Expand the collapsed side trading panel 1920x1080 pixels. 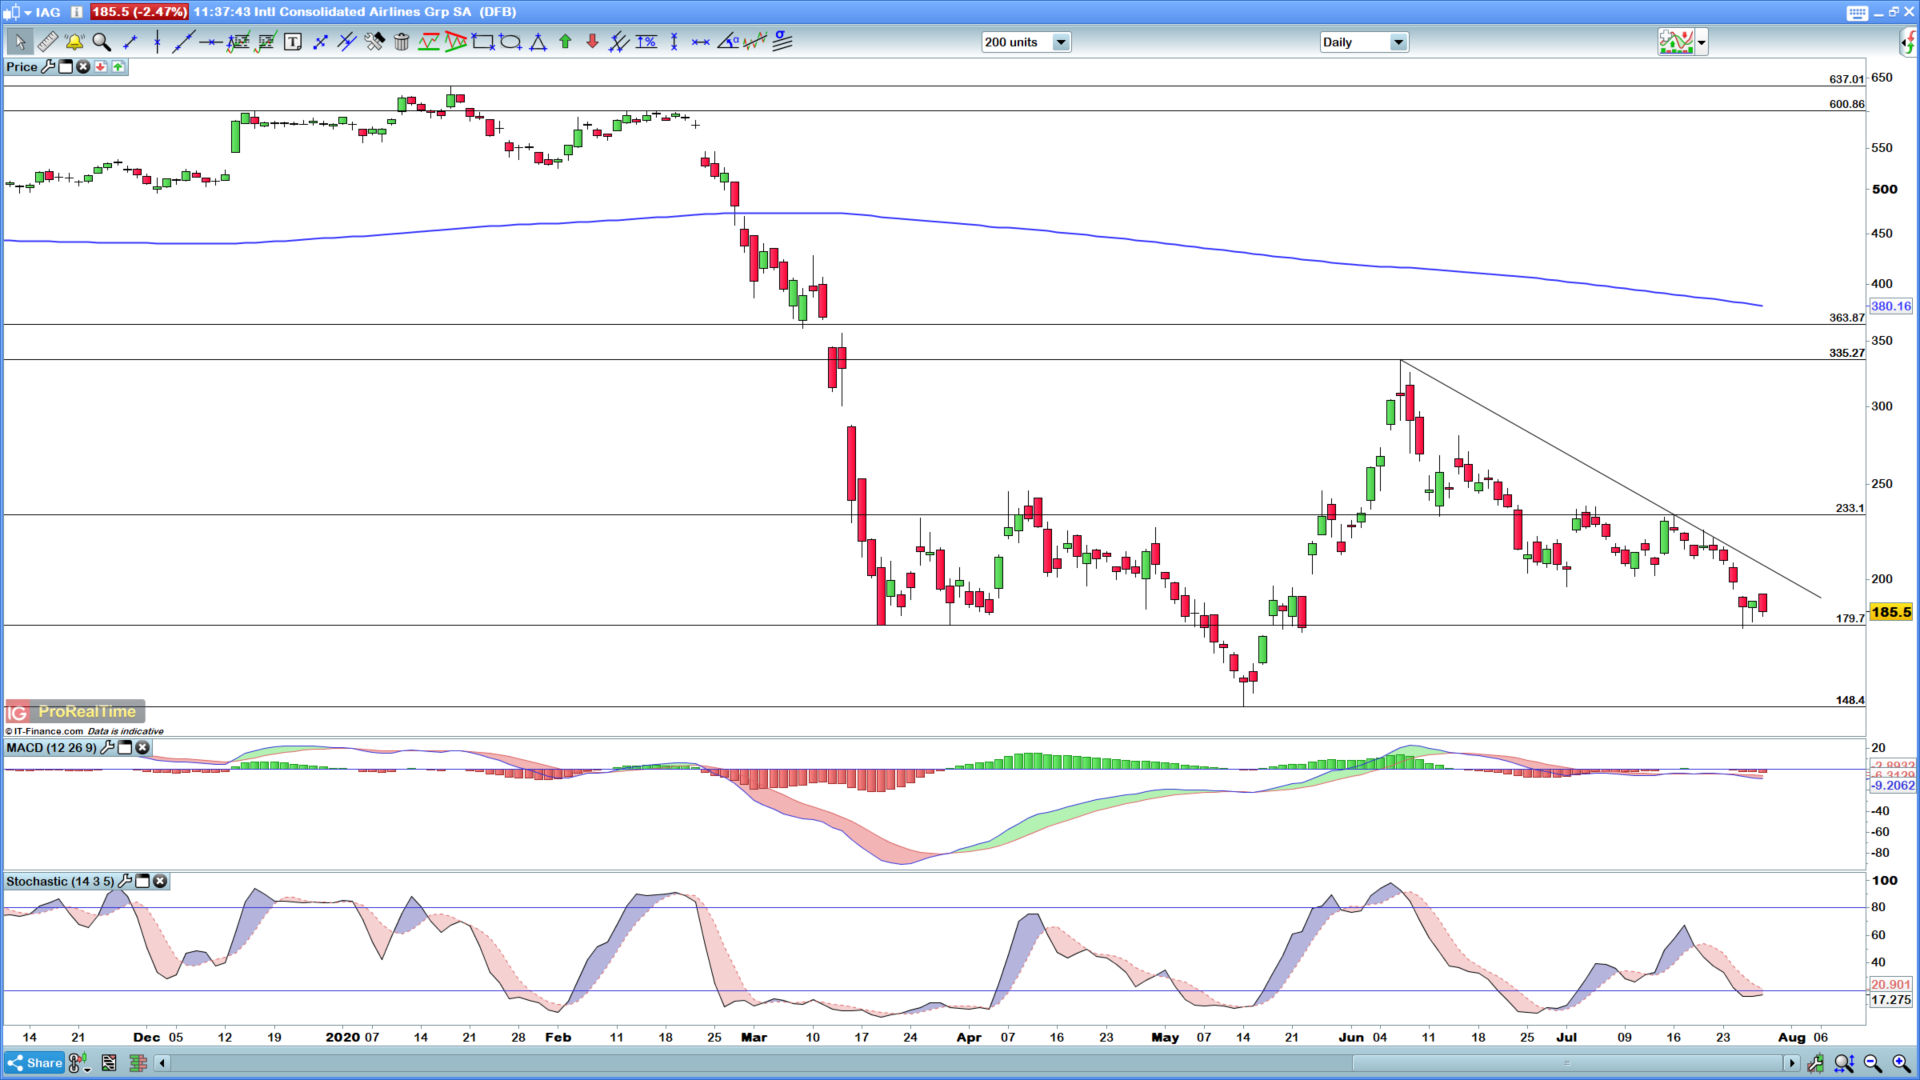1908,42
